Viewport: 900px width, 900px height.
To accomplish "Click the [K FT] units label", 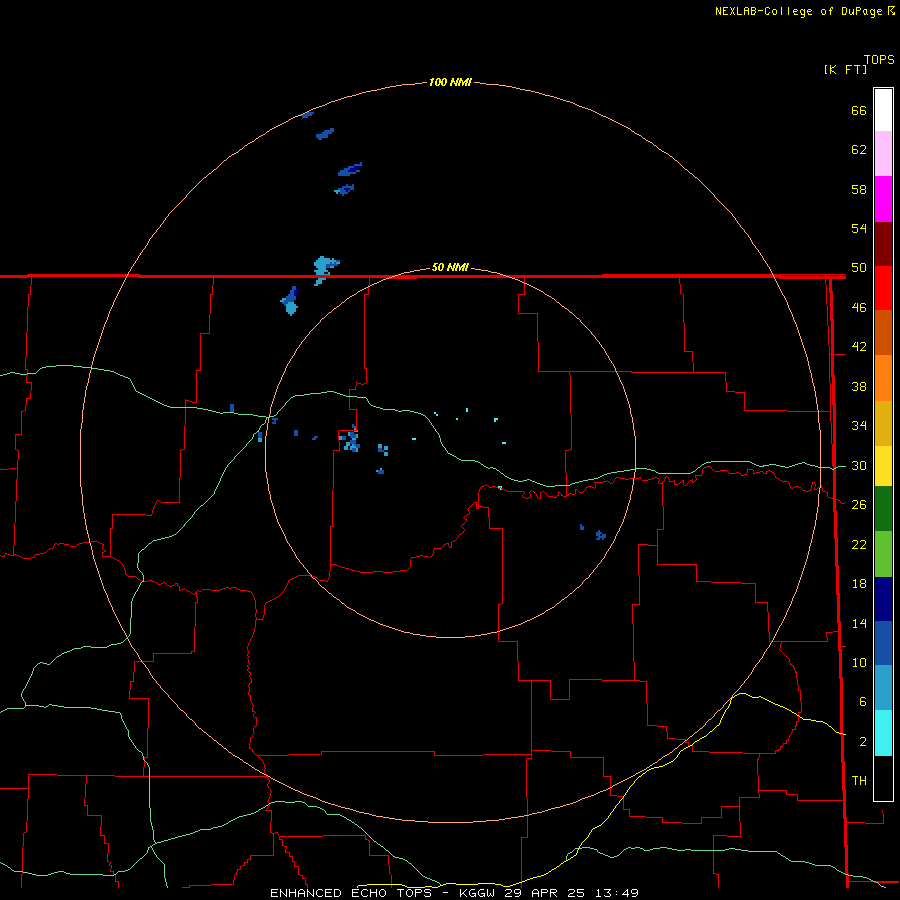I will (845, 69).
